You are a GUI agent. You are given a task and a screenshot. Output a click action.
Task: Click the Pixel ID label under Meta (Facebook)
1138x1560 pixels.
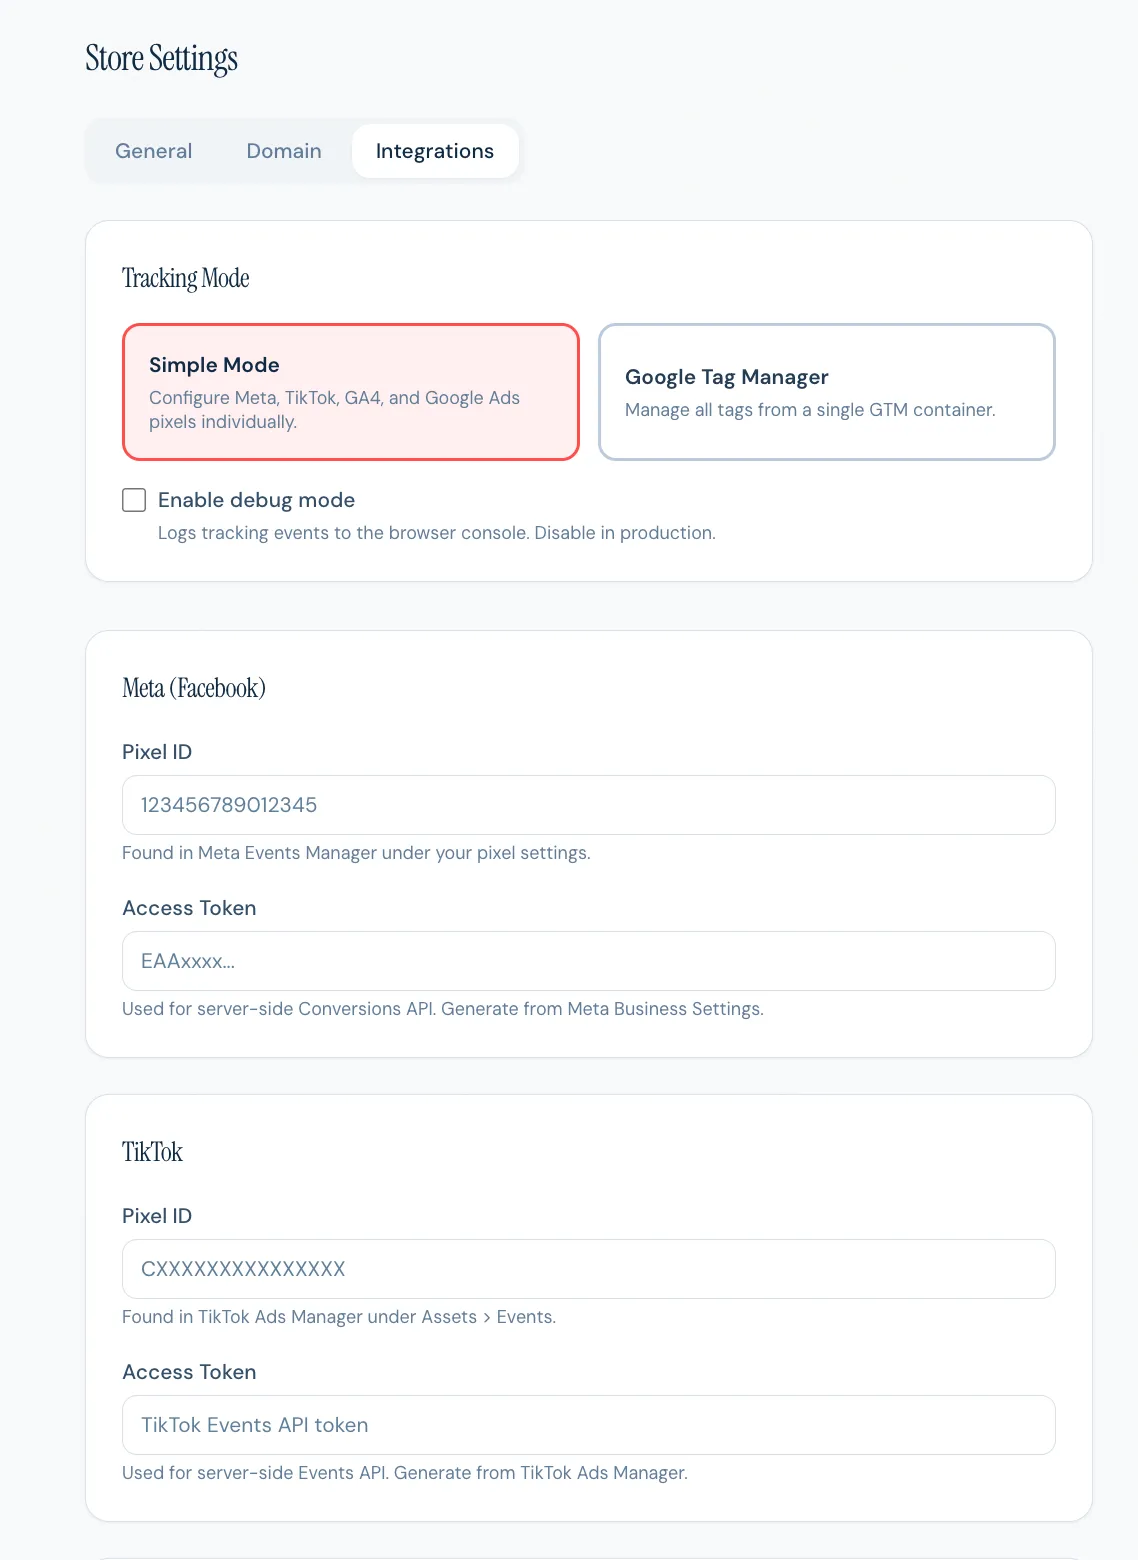pos(157,752)
